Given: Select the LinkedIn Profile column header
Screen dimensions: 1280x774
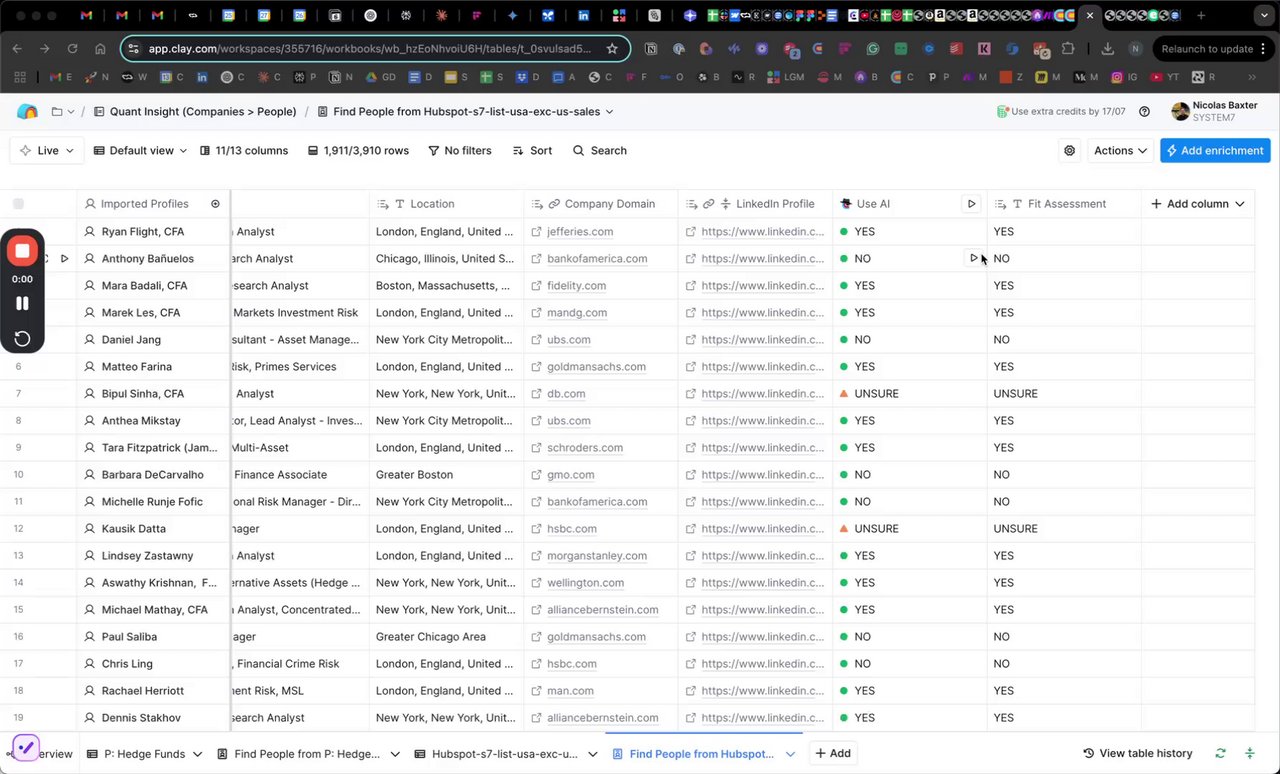Looking at the screenshot, I should click(x=755, y=204).
